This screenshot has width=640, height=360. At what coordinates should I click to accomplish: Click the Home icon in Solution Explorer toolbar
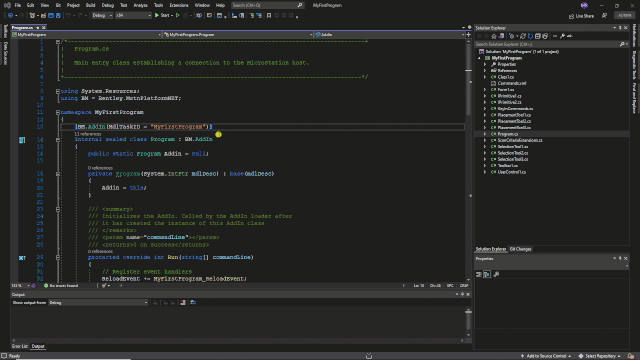pyautogui.click(x=494, y=36)
